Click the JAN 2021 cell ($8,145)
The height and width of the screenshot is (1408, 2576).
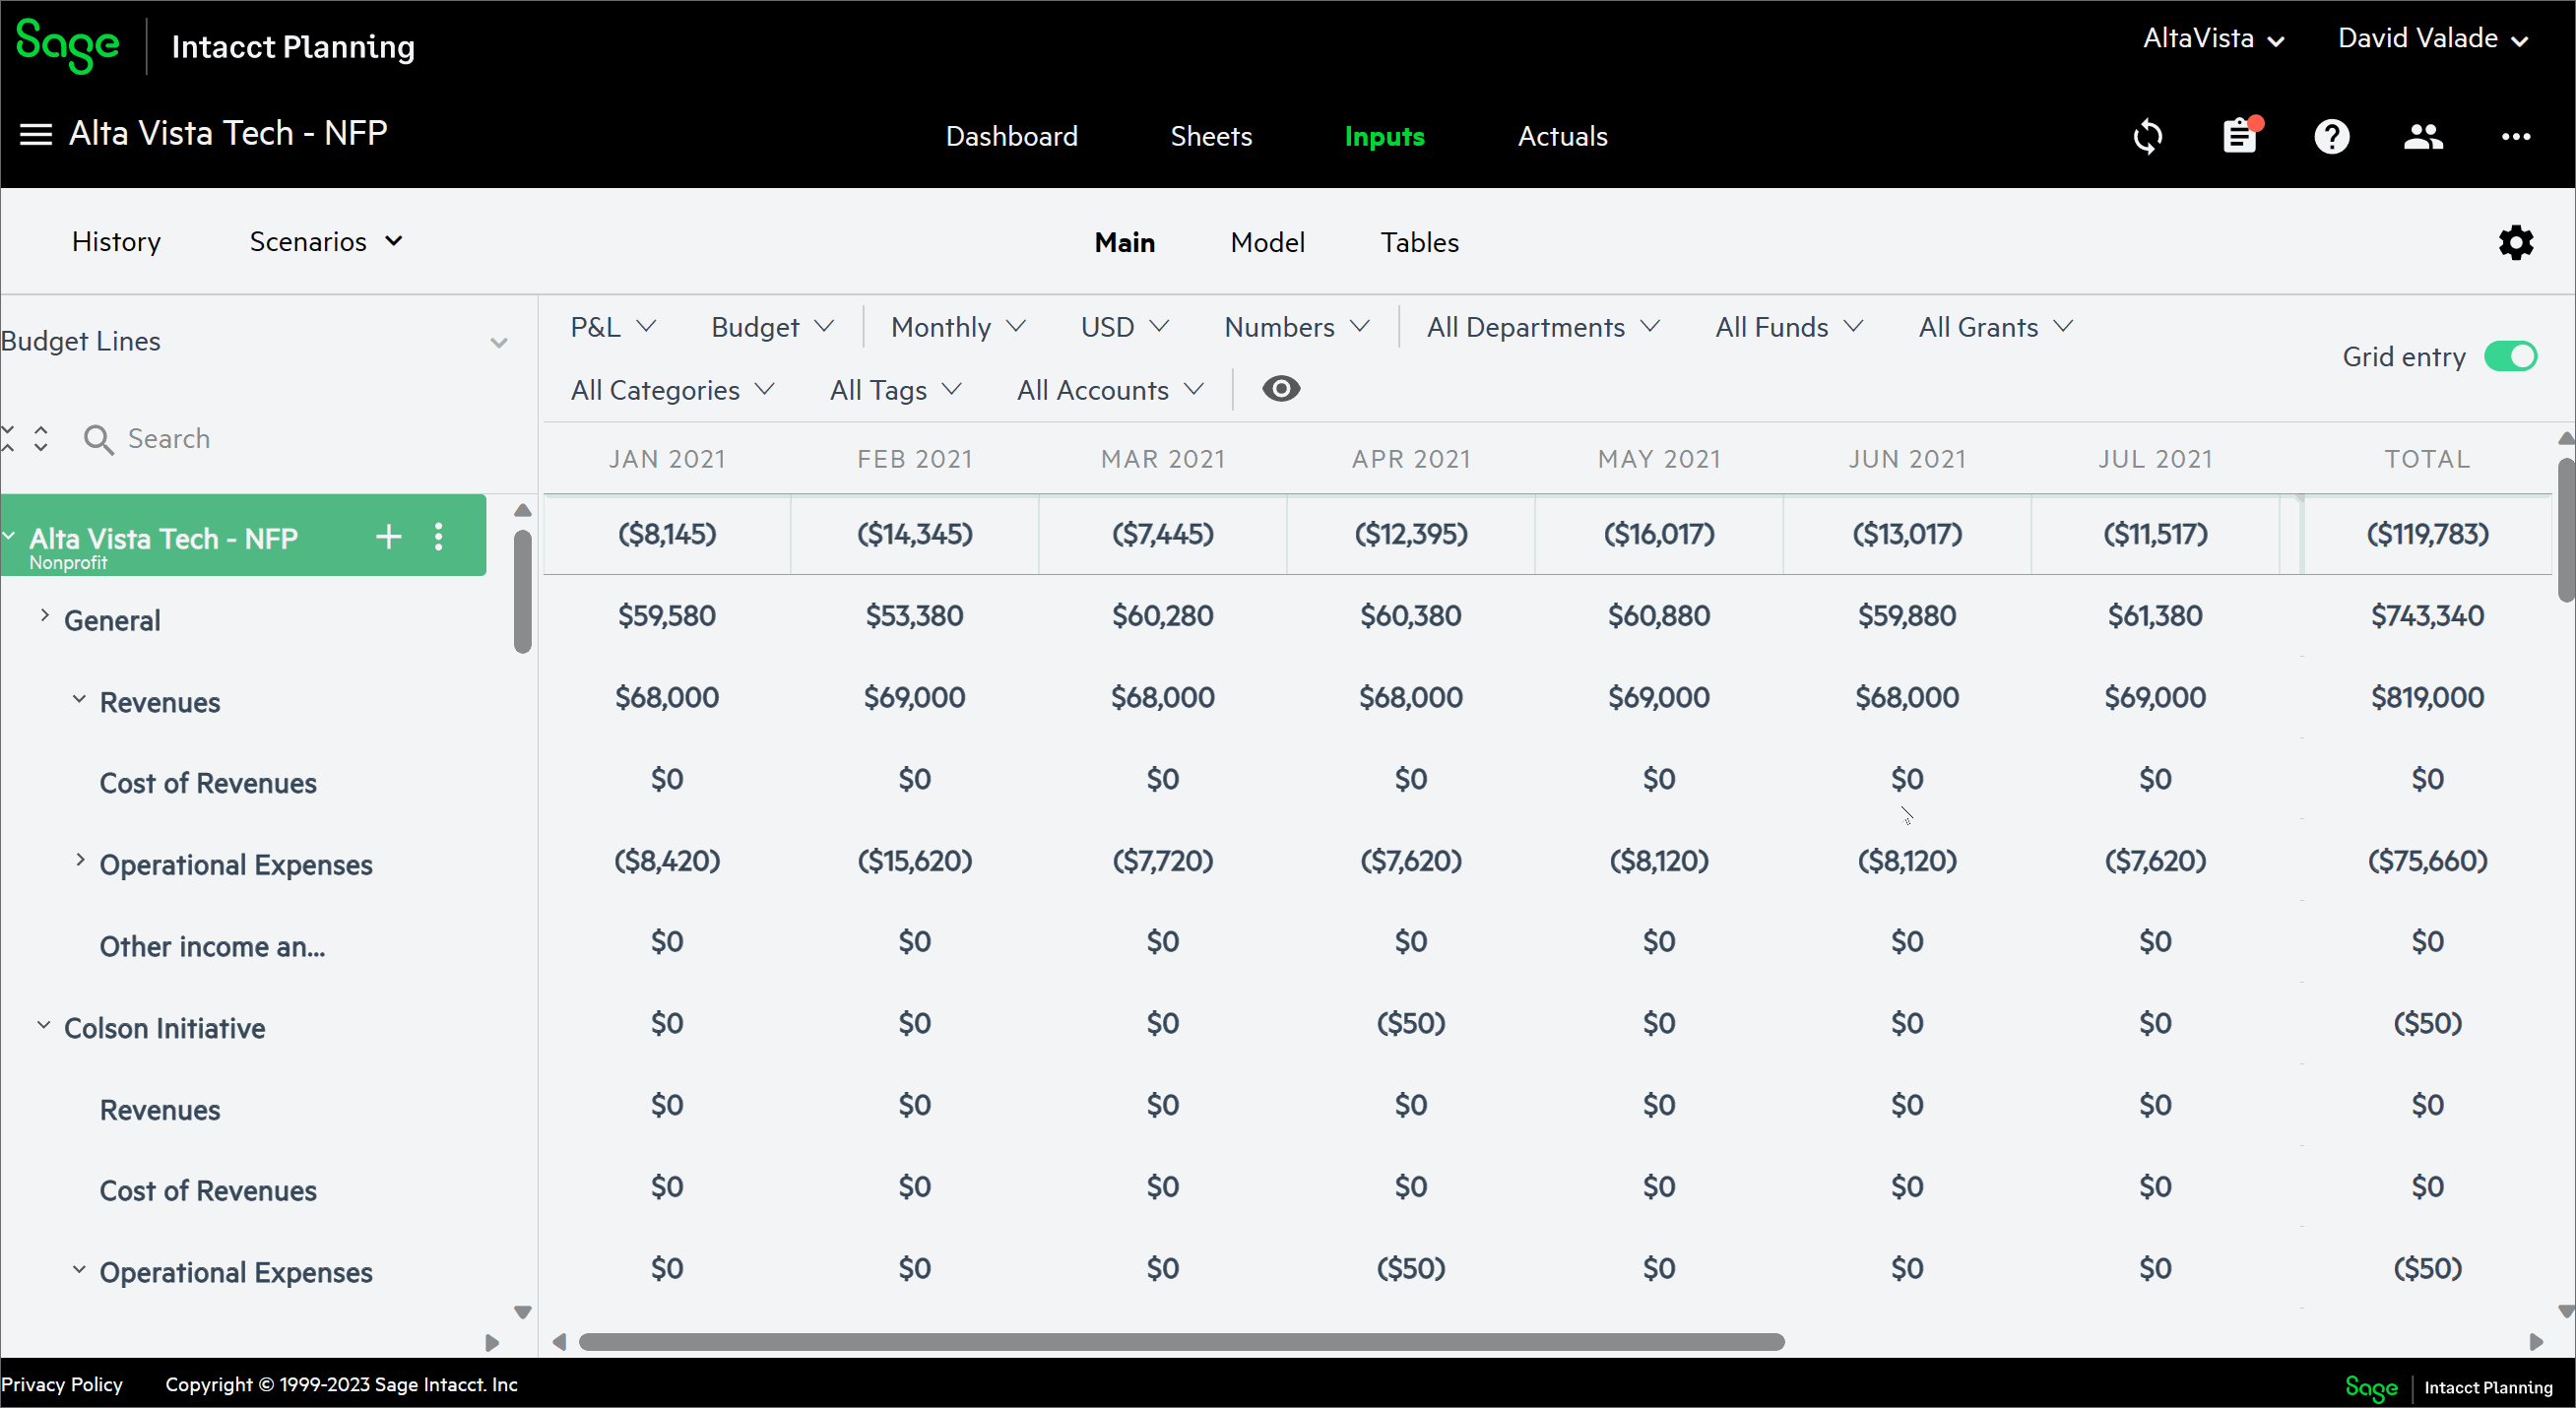[x=667, y=534]
